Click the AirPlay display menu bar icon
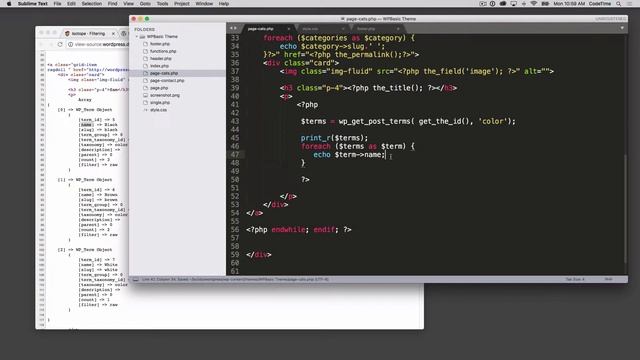This screenshot has height=360, width=640. 513,4
